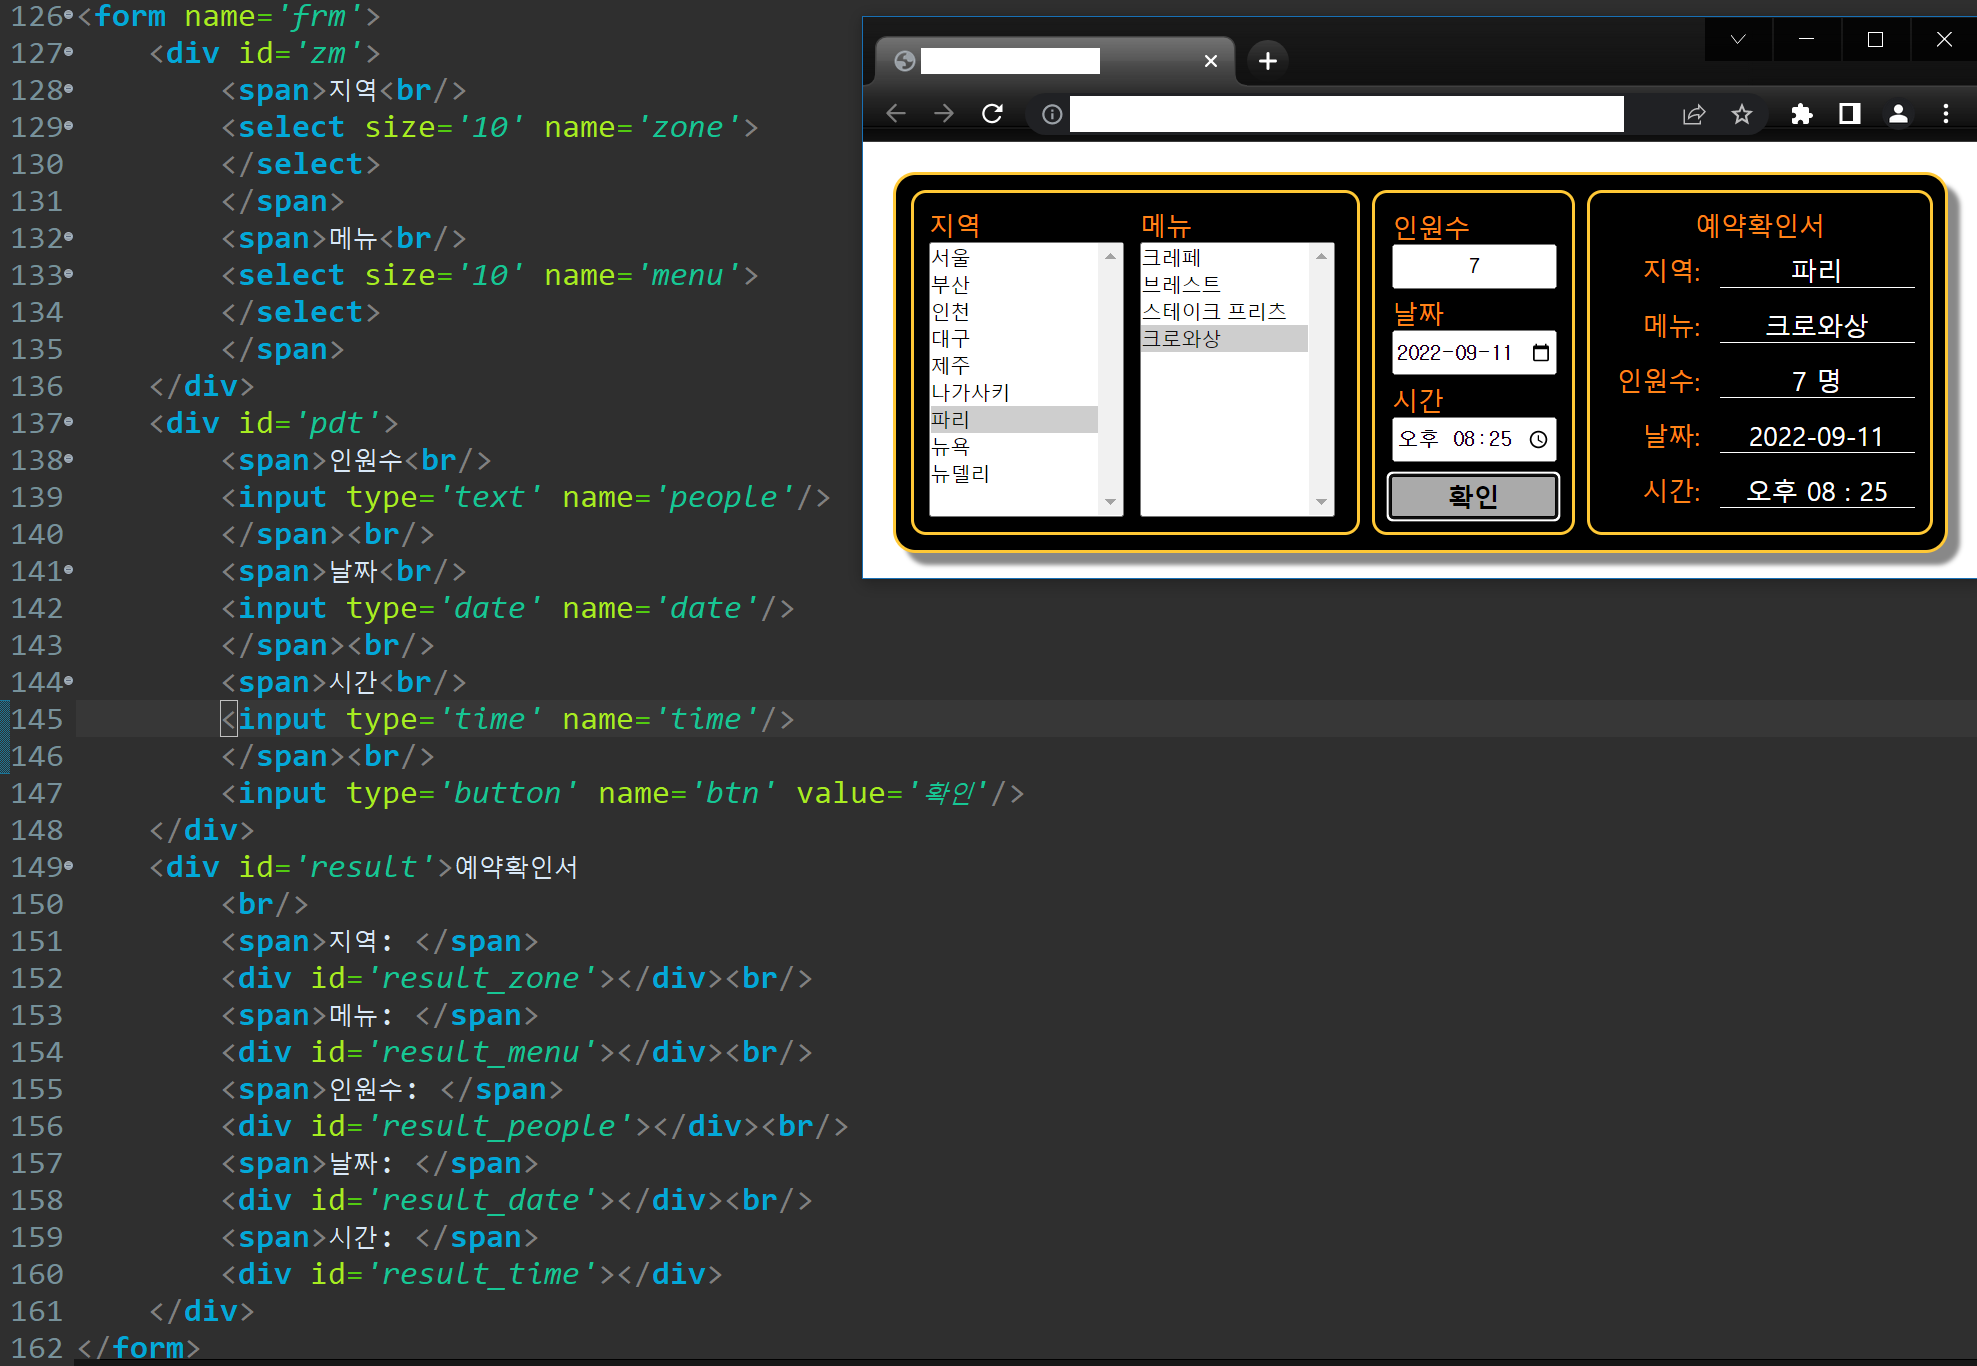Viewport: 1977px width, 1366px height.
Task: Toggle the browser side panel icon
Action: pyautogui.click(x=1849, y=114)
